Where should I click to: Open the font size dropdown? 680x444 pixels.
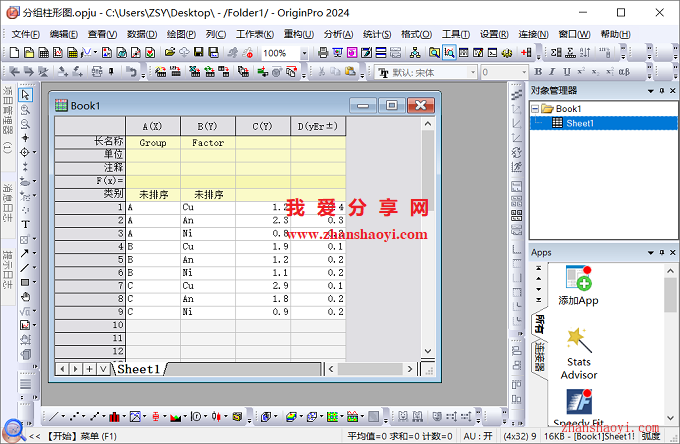(x=524, y=72)
